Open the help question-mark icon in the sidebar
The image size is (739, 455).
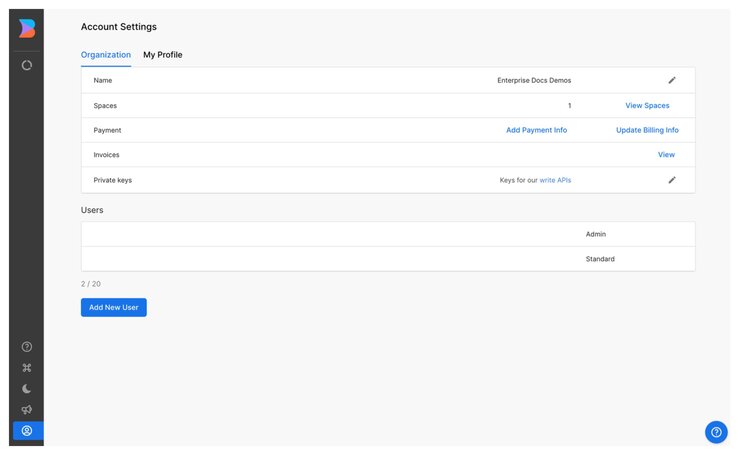point(27,347)
